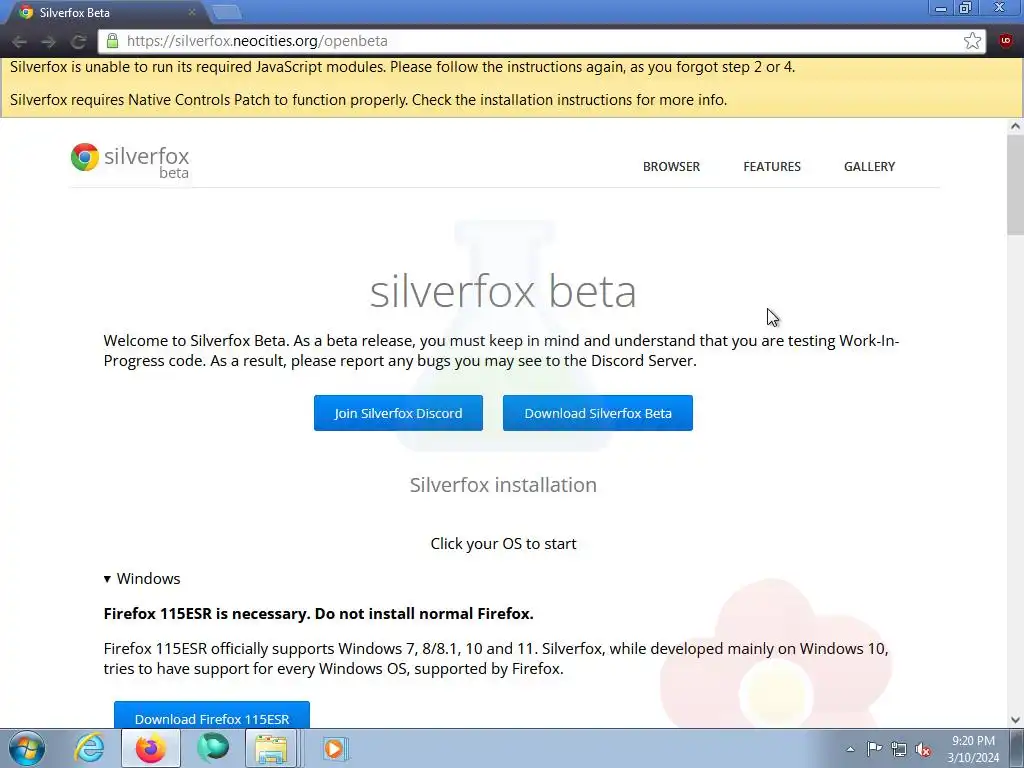Click the muted volume tray icon

click(923, 749)
